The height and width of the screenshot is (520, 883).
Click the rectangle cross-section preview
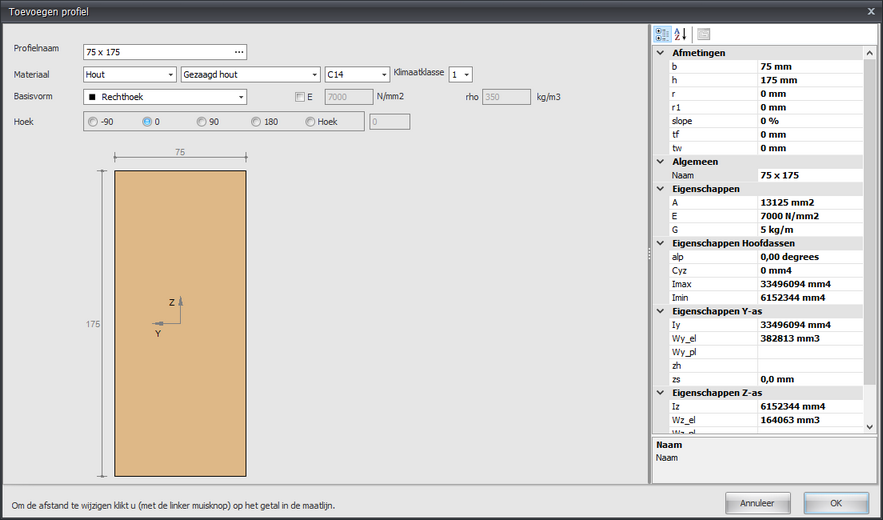(x=180, y=323)
